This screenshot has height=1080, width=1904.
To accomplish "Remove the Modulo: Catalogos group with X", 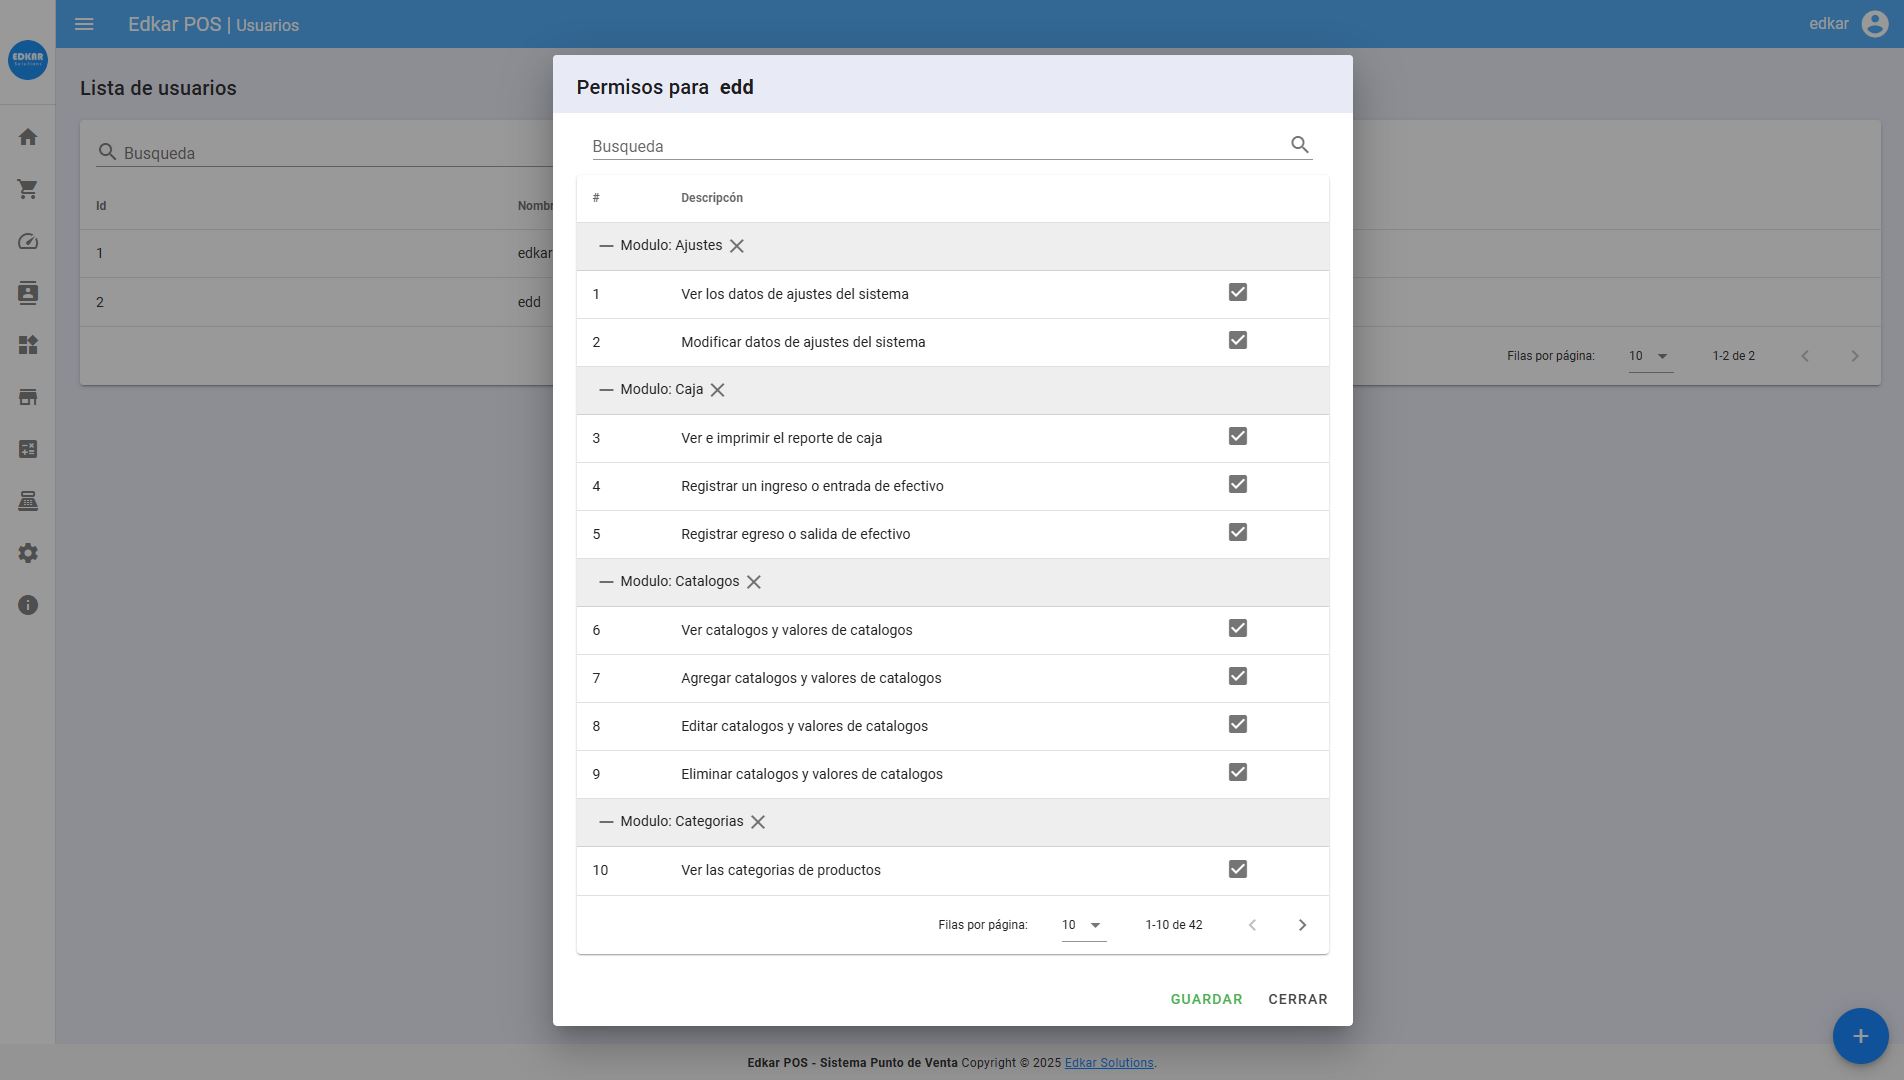I will [x=754, y=582].
